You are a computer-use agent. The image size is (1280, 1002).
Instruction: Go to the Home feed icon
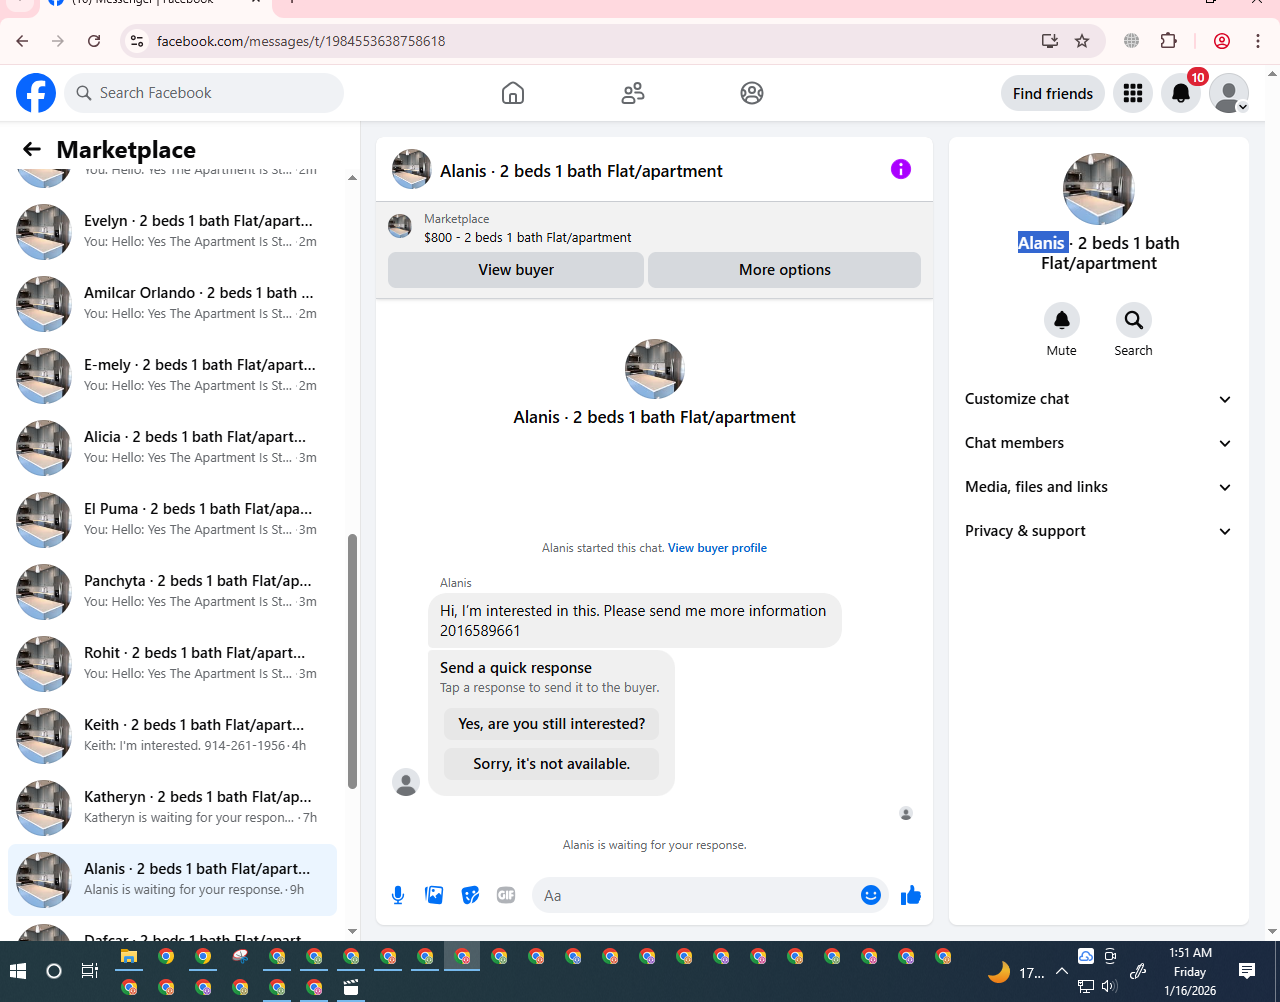point(513,93)
